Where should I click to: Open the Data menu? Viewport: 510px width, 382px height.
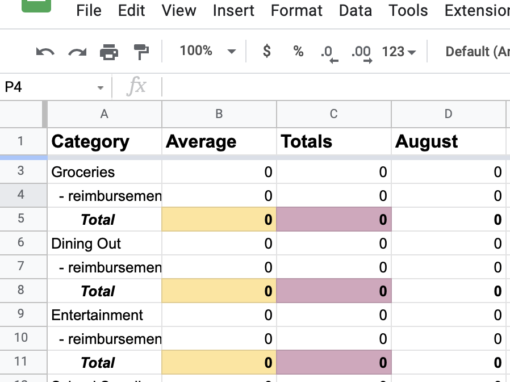coord(355,10)
